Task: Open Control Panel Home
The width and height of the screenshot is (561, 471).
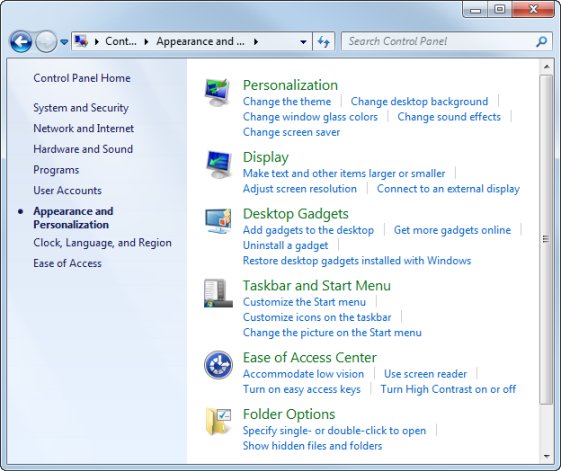Action: coord(82,78)
